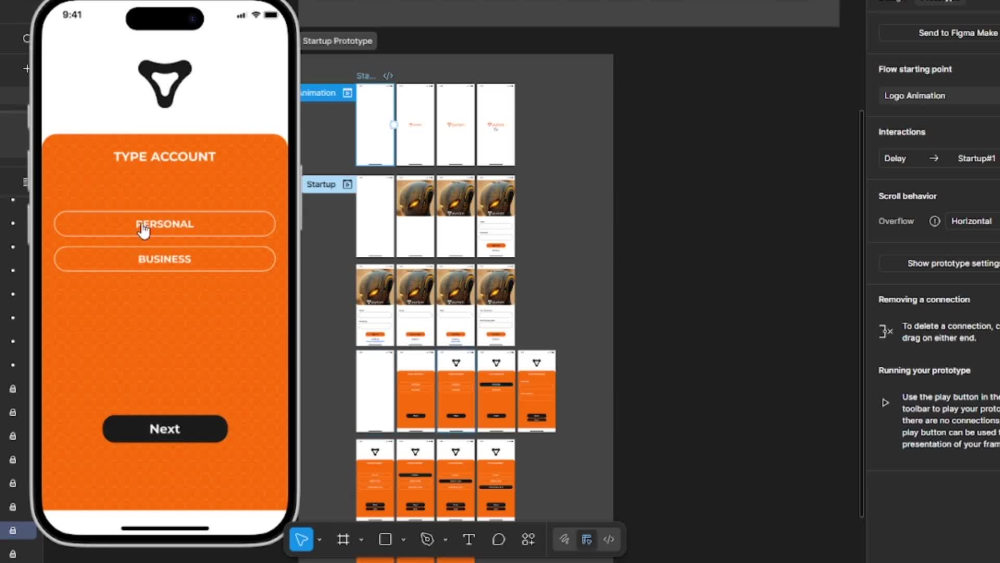Switch to Dev Mode in toolbar
Image resolution: width=1000 pixels, height=563 pixels.
(609, 539)
